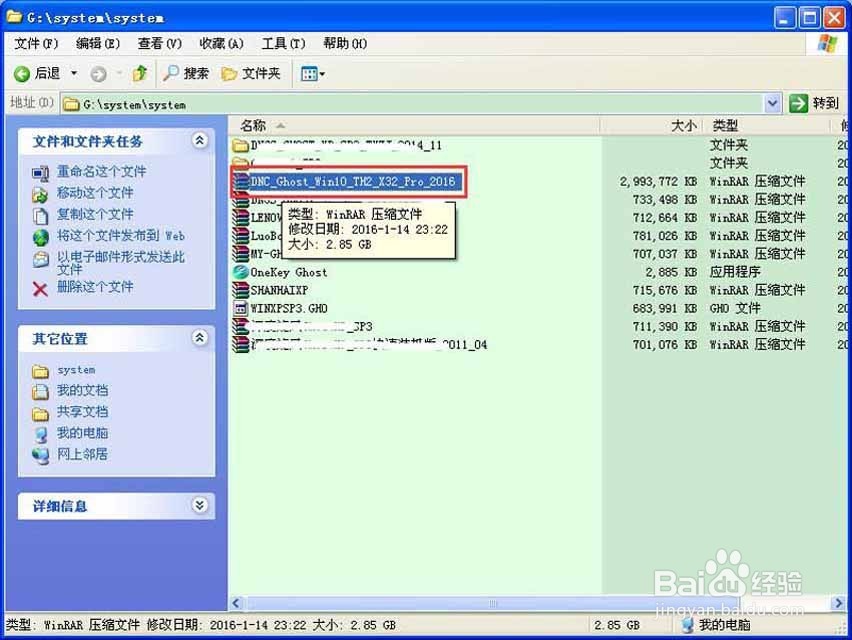Open 共享文档 in other places
This screenshot has height=640, width=852.
tap(83, 411)
